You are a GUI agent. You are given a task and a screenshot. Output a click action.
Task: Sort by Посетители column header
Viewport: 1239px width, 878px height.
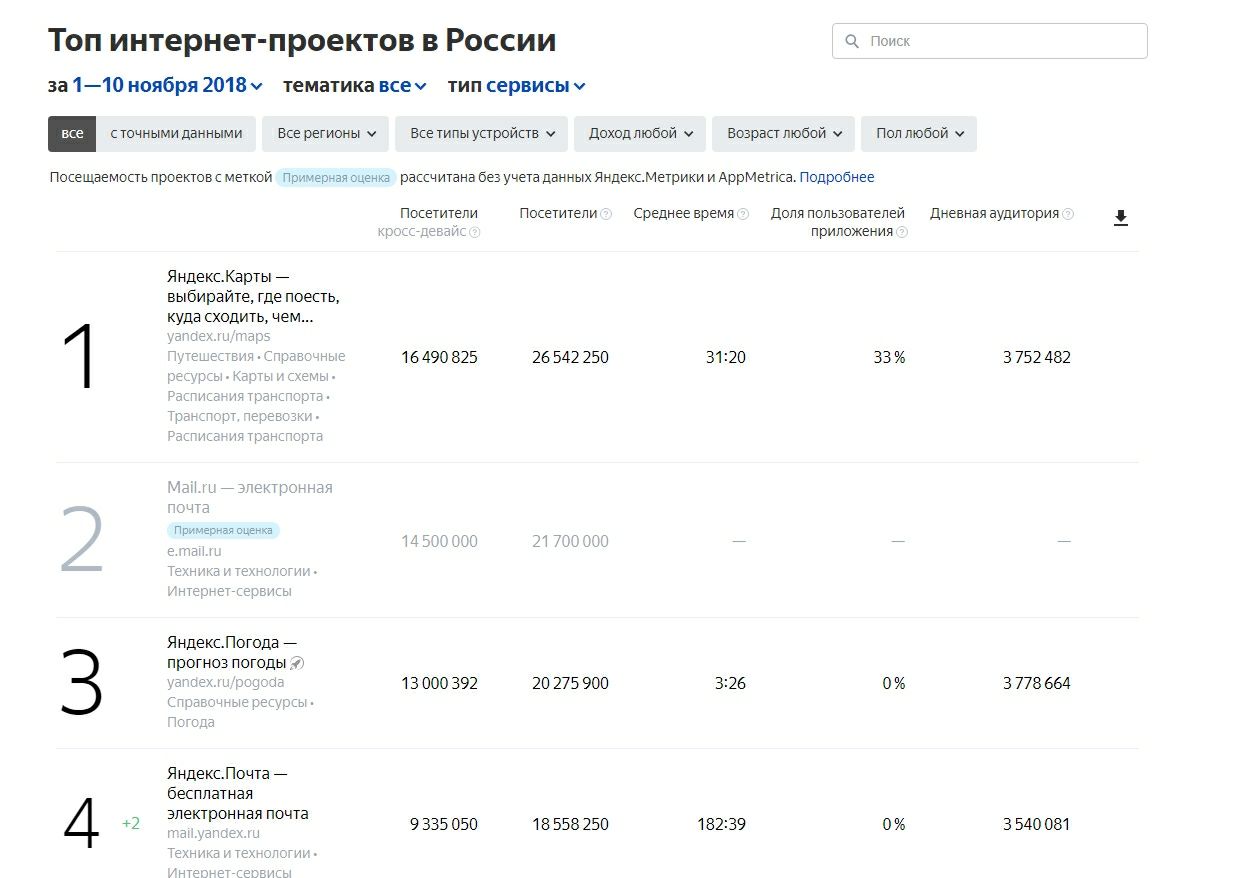point(558,214)
